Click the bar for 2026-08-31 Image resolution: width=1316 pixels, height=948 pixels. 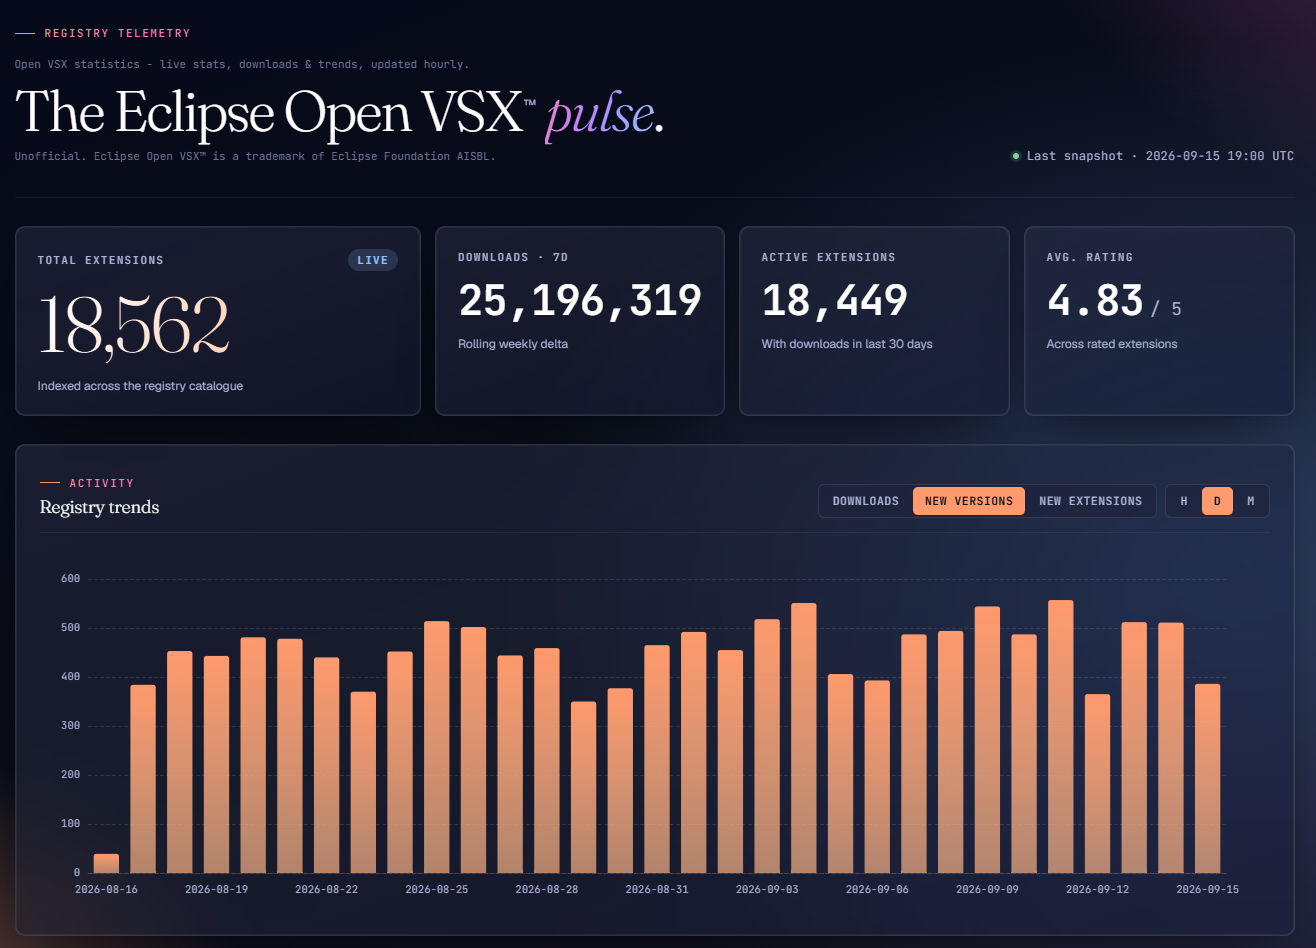coord(656,759)
